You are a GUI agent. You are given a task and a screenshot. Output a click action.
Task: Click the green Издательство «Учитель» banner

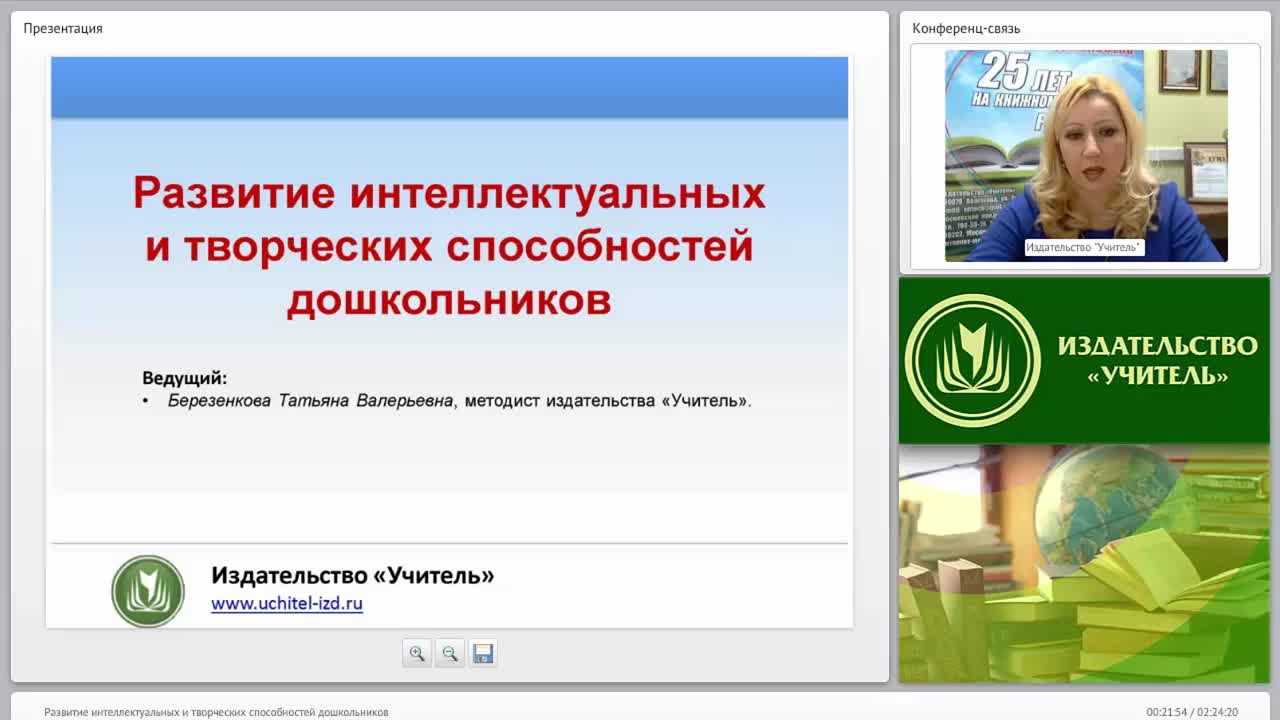1084,360
